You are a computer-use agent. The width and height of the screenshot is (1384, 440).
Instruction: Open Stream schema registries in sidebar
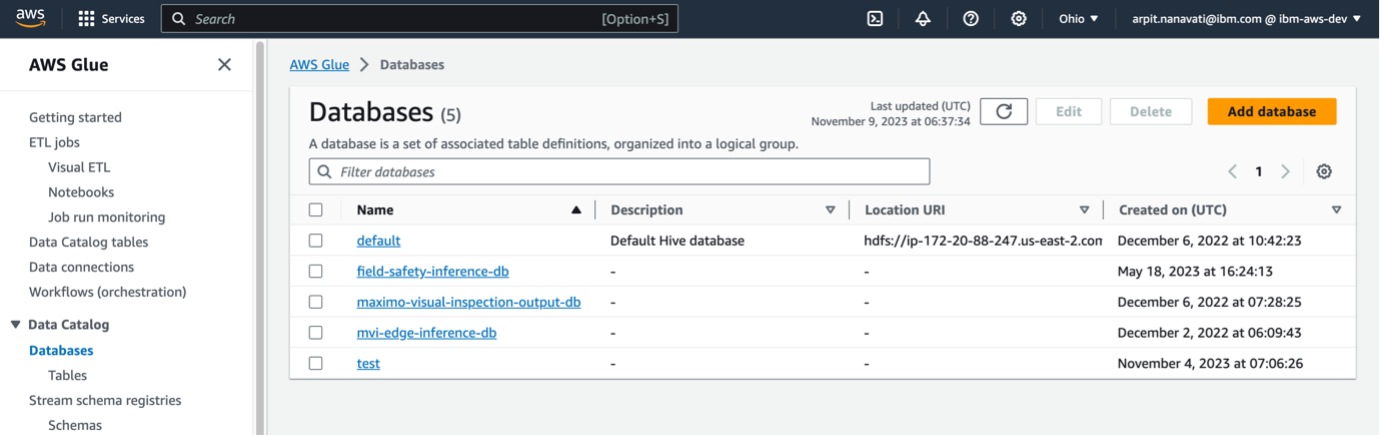coord(105,400)
